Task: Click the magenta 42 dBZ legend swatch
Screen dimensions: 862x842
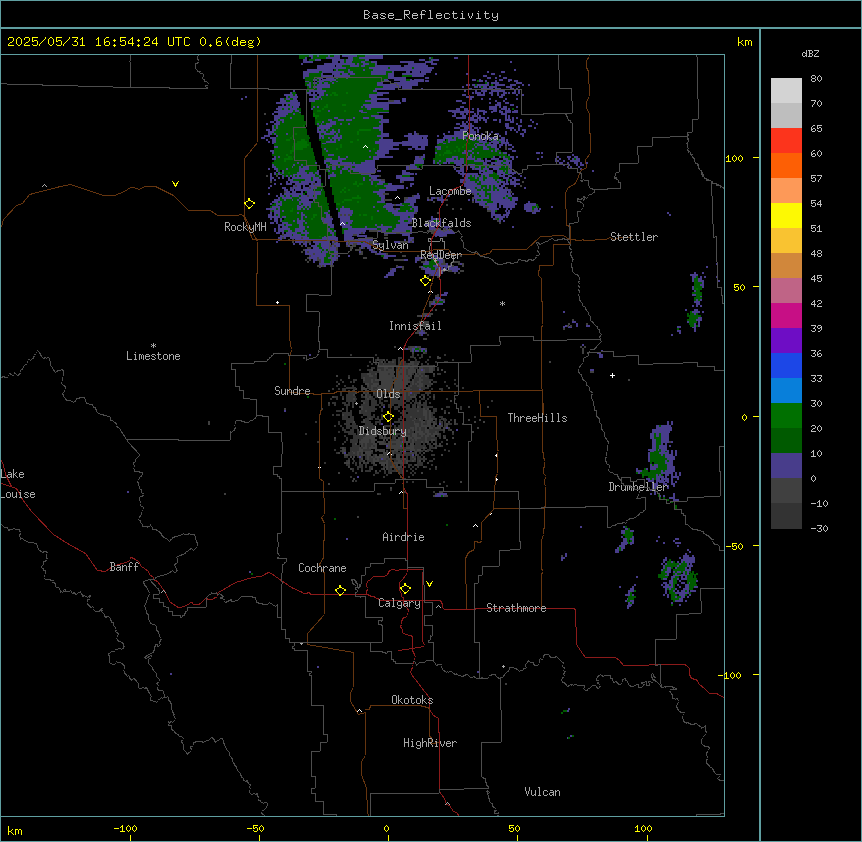Action: pyautogui.click(x=786, y=315)
